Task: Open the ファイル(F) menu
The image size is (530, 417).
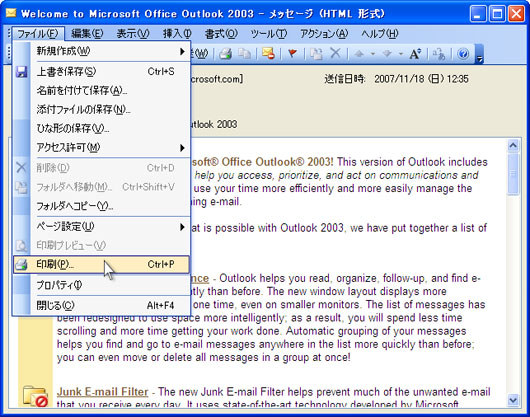Action: click(38, 34)
